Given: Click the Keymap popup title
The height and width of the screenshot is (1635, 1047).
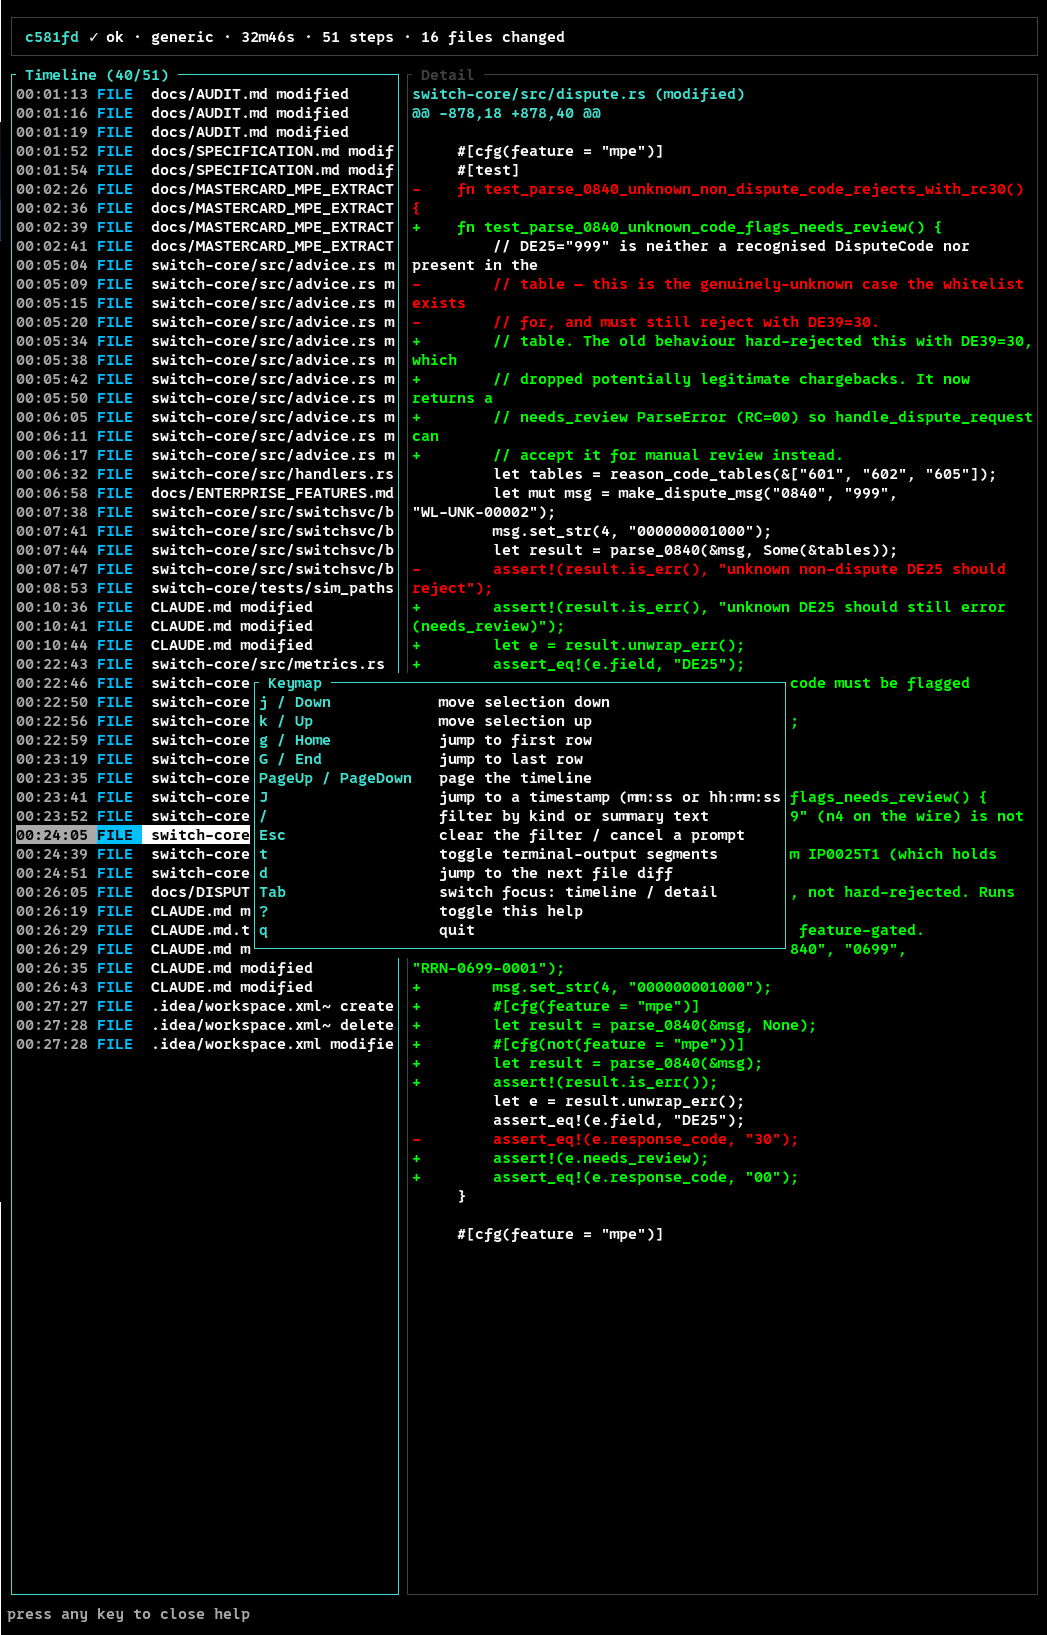Looking at the screenshot, I should [x=295, y=683].
